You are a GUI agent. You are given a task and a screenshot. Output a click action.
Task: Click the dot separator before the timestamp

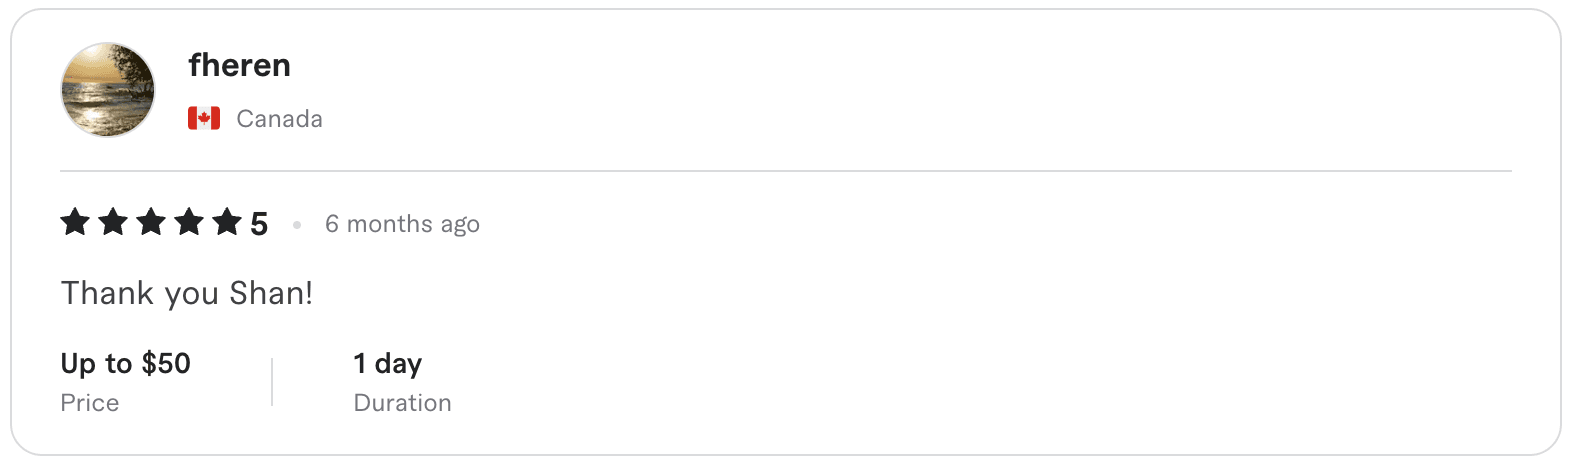tap(297, 225)
